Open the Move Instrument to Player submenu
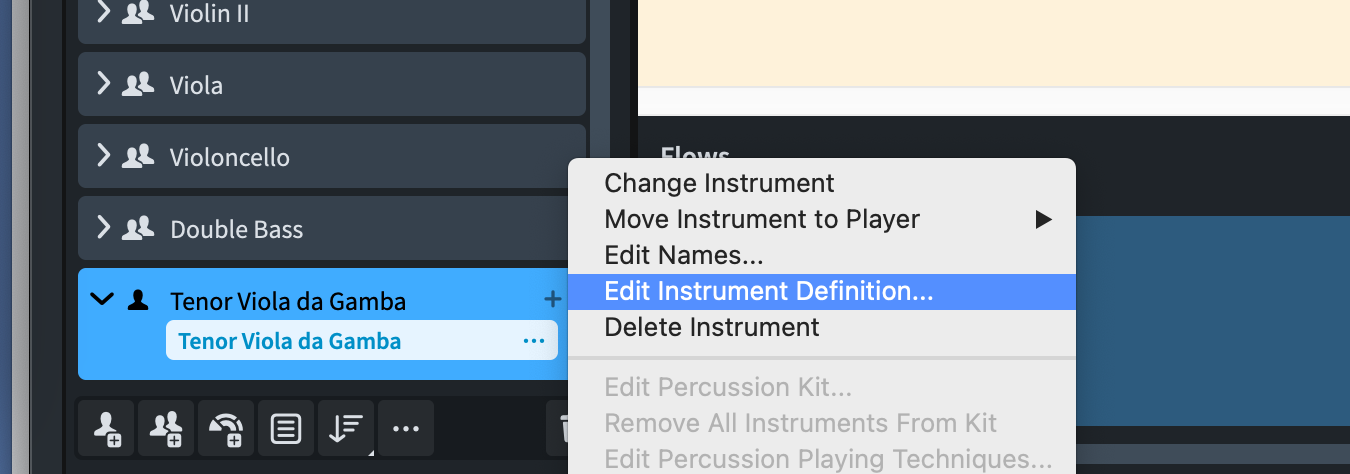 [762, 219]
